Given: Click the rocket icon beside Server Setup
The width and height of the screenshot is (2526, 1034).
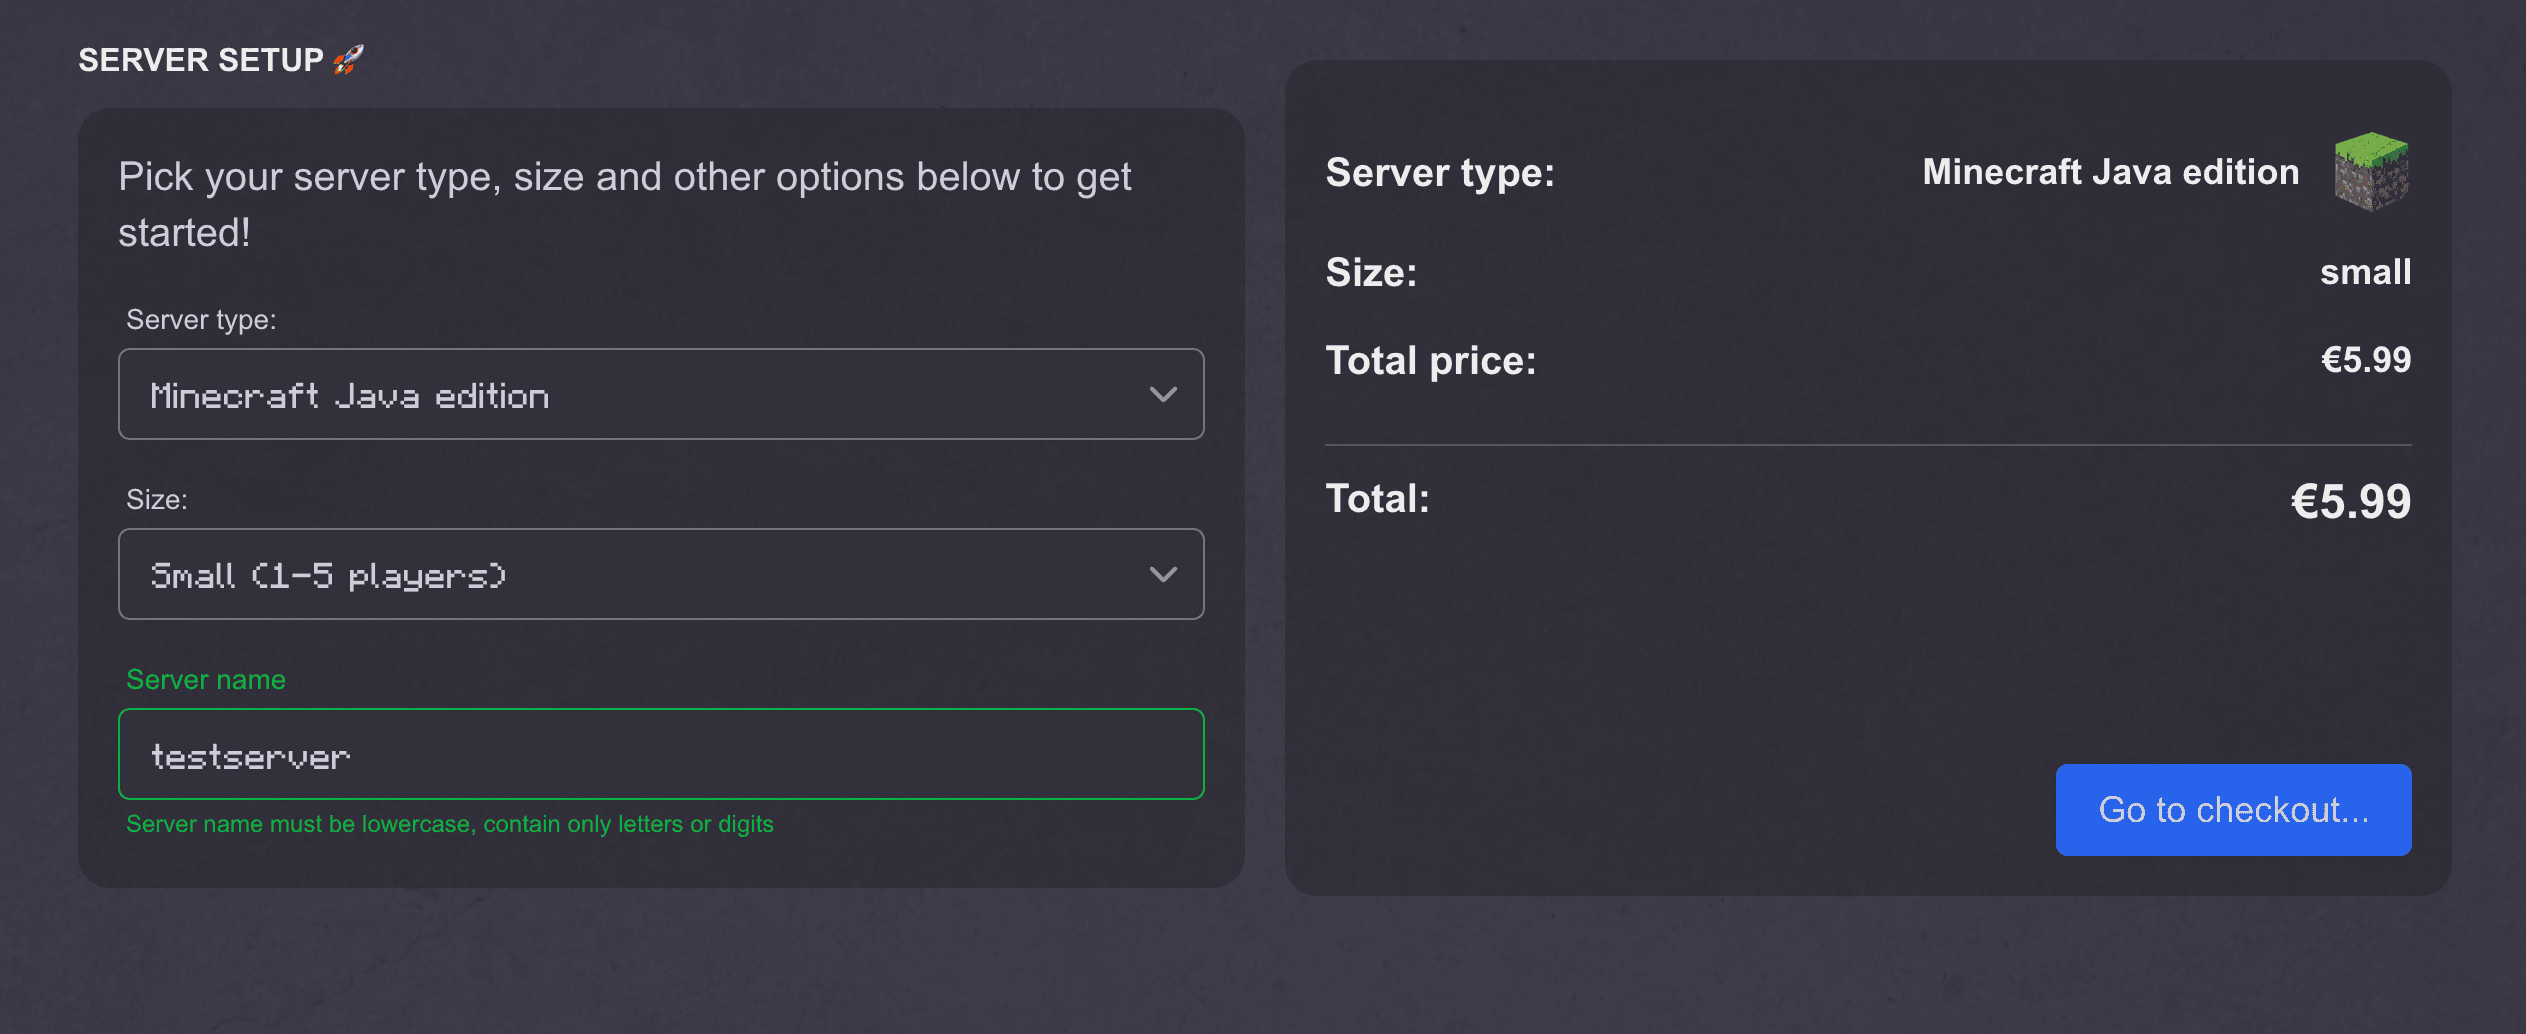Looking at the screenshot, I should [348, 60].
